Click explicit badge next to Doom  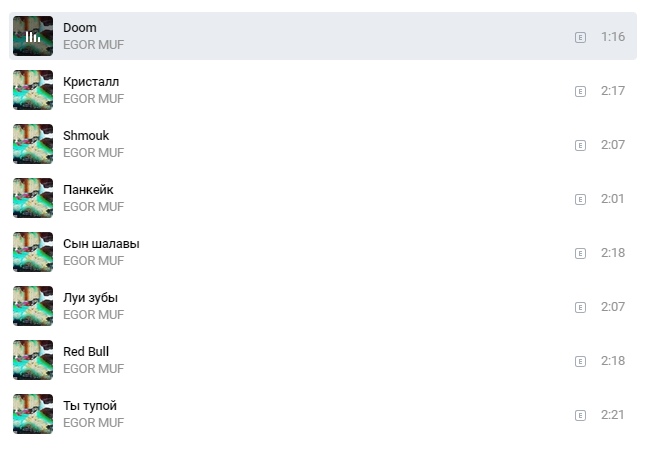[580, 37]
